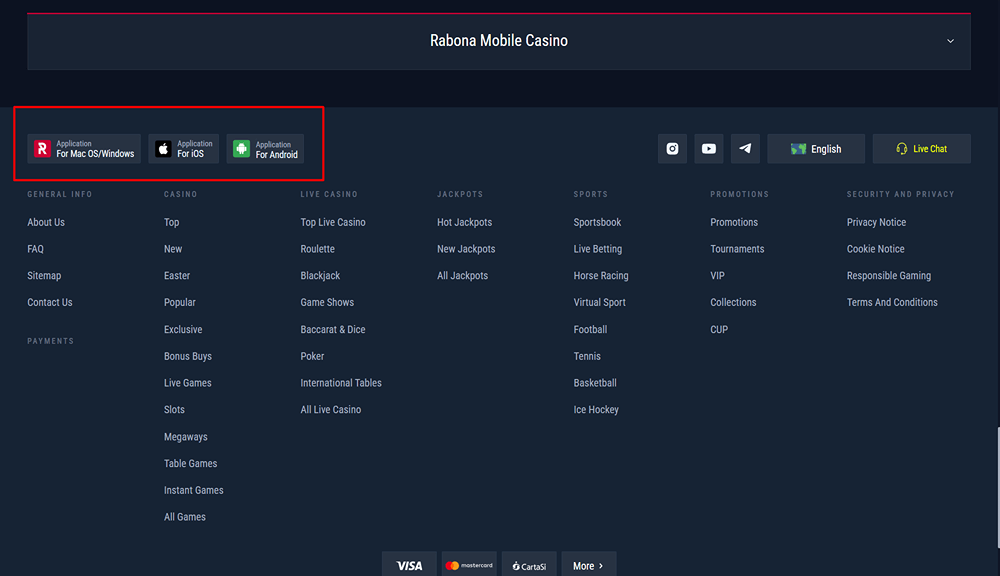
Task: Open the Cookie Notice
Action: click(x=876, y=249)
